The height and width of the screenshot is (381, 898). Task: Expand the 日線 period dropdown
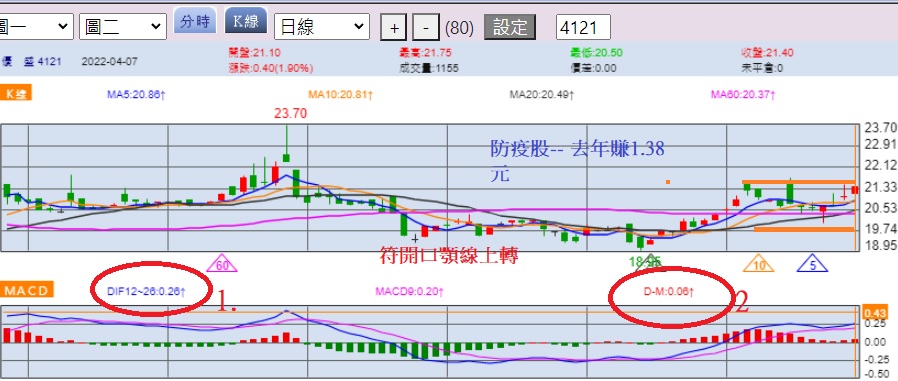pyautogui.click(x=322, y=26)
